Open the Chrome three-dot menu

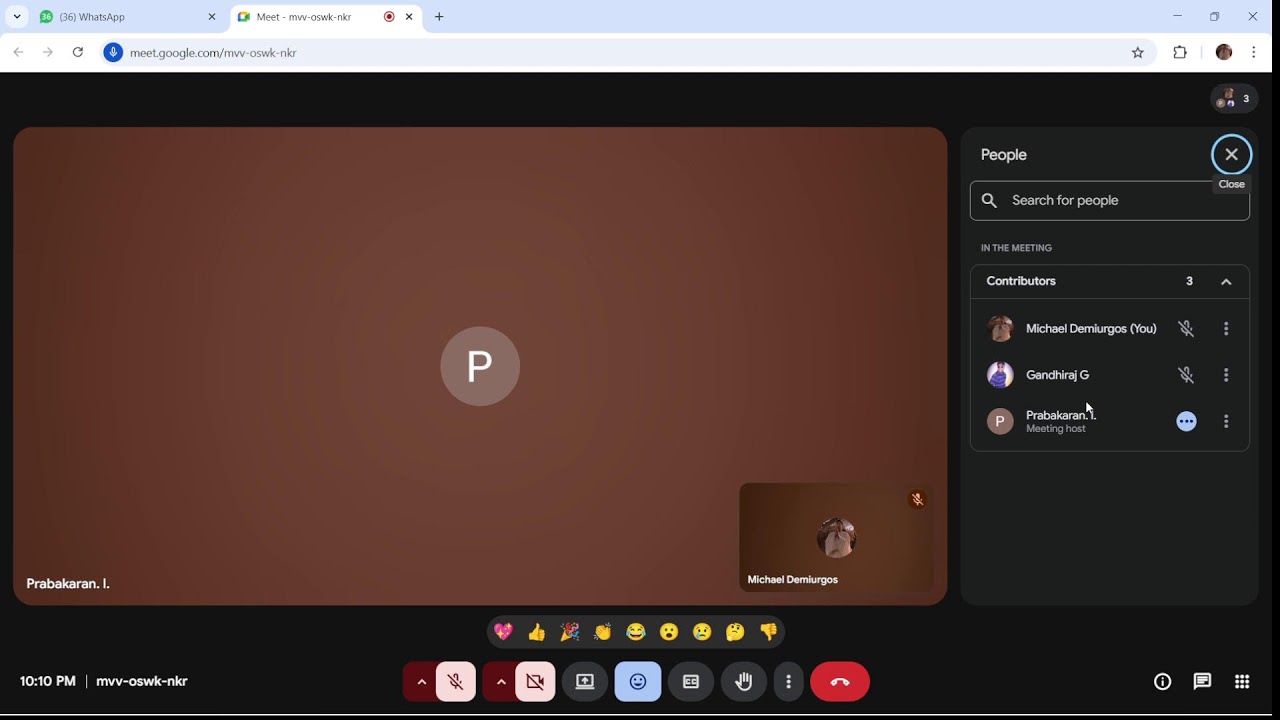click(x=1254, y=53)
